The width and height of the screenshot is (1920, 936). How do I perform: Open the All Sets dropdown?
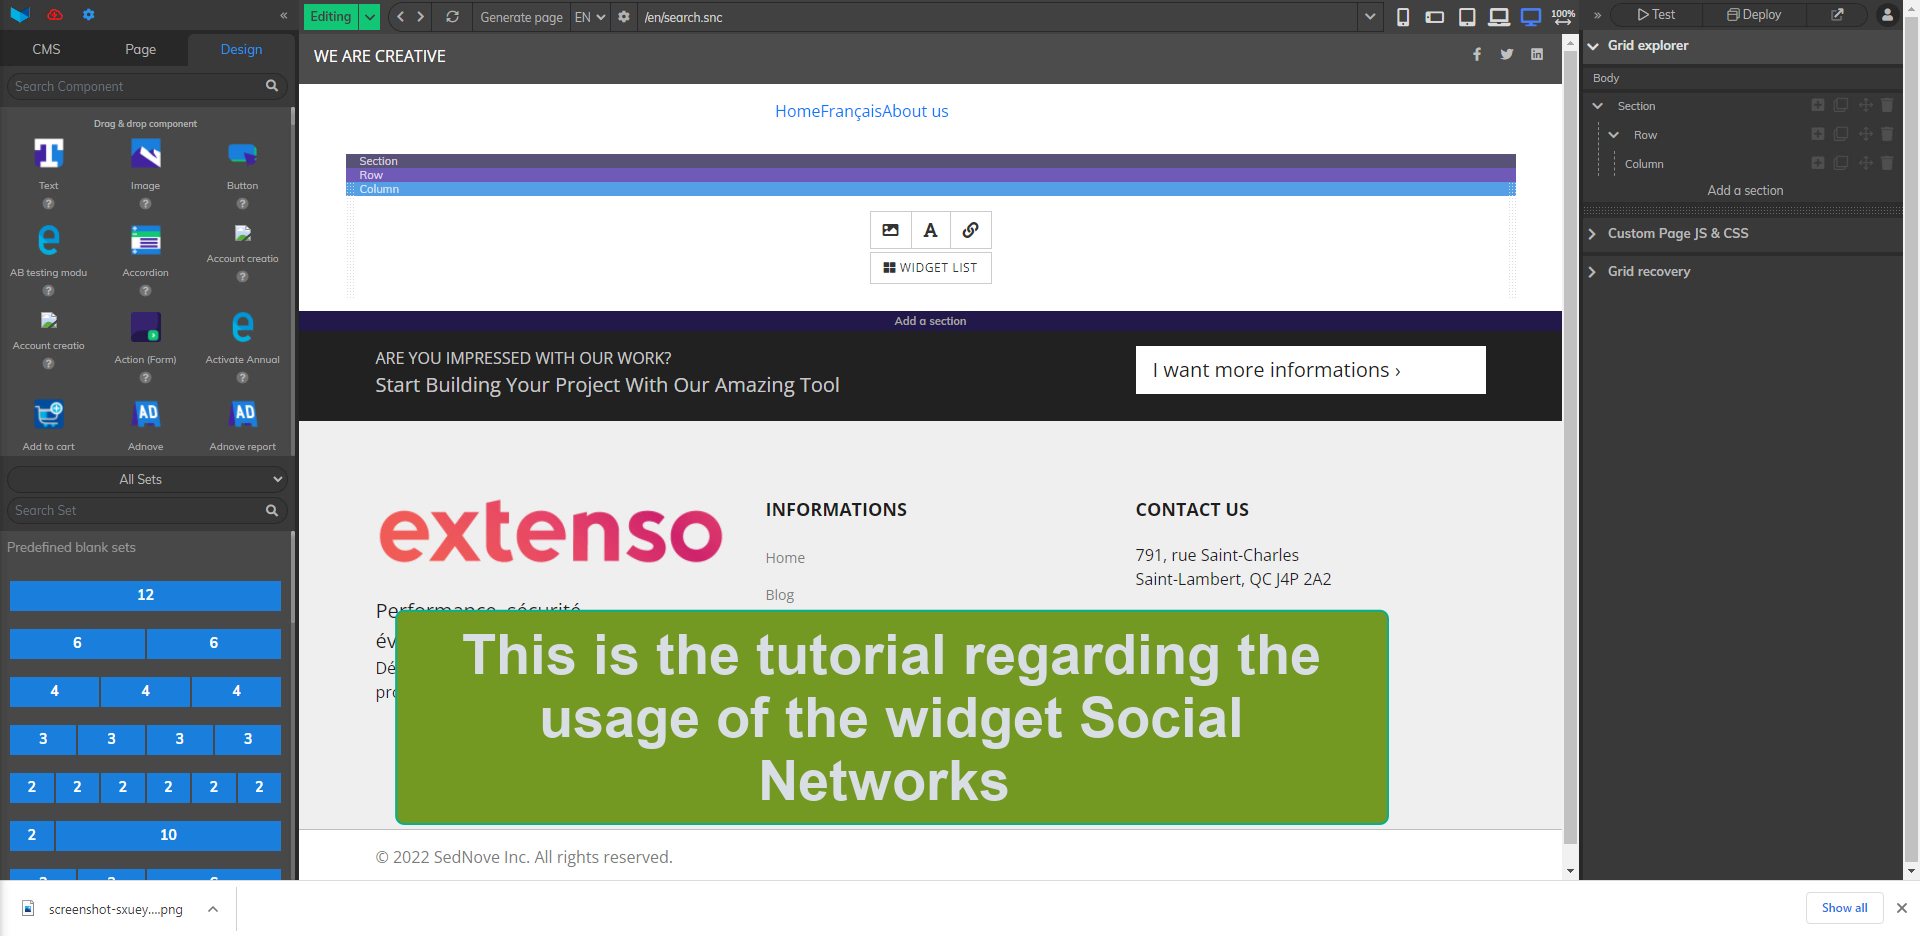coord(147,479)
